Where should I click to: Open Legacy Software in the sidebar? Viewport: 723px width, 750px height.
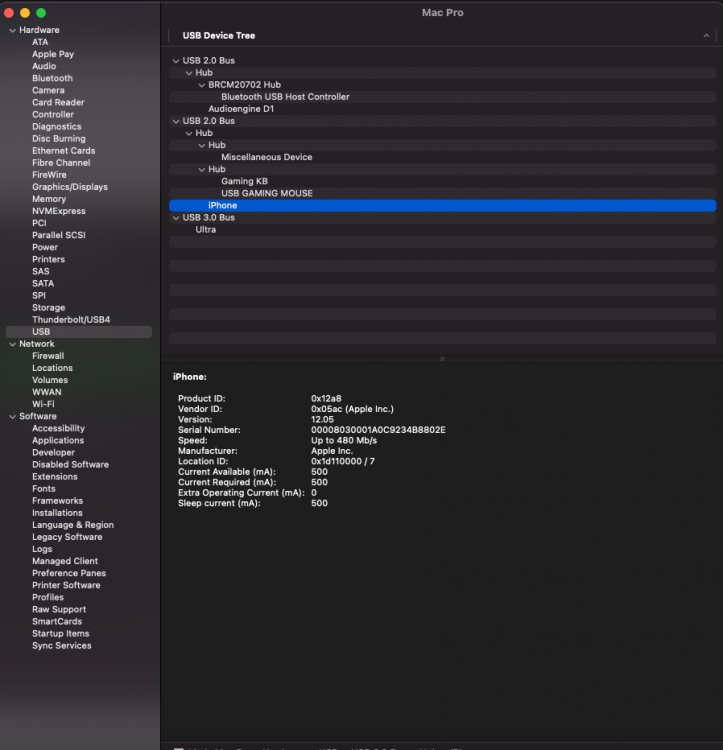tap(67, 537)
